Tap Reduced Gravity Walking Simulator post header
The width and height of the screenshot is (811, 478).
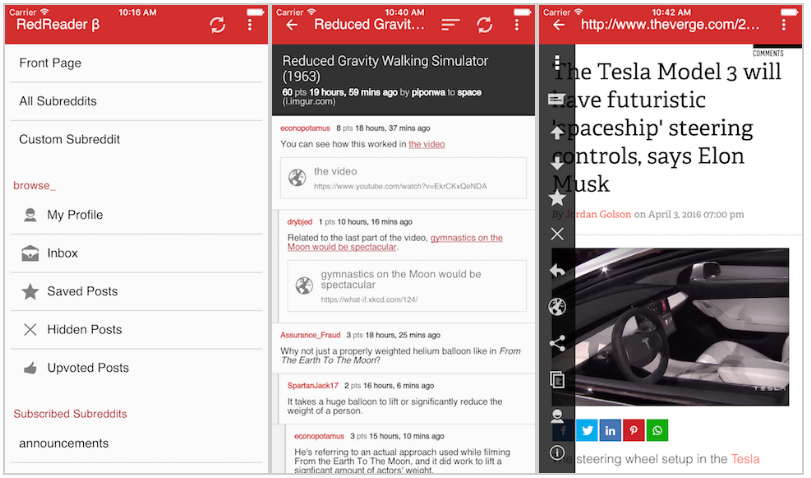tap(403, 80)
